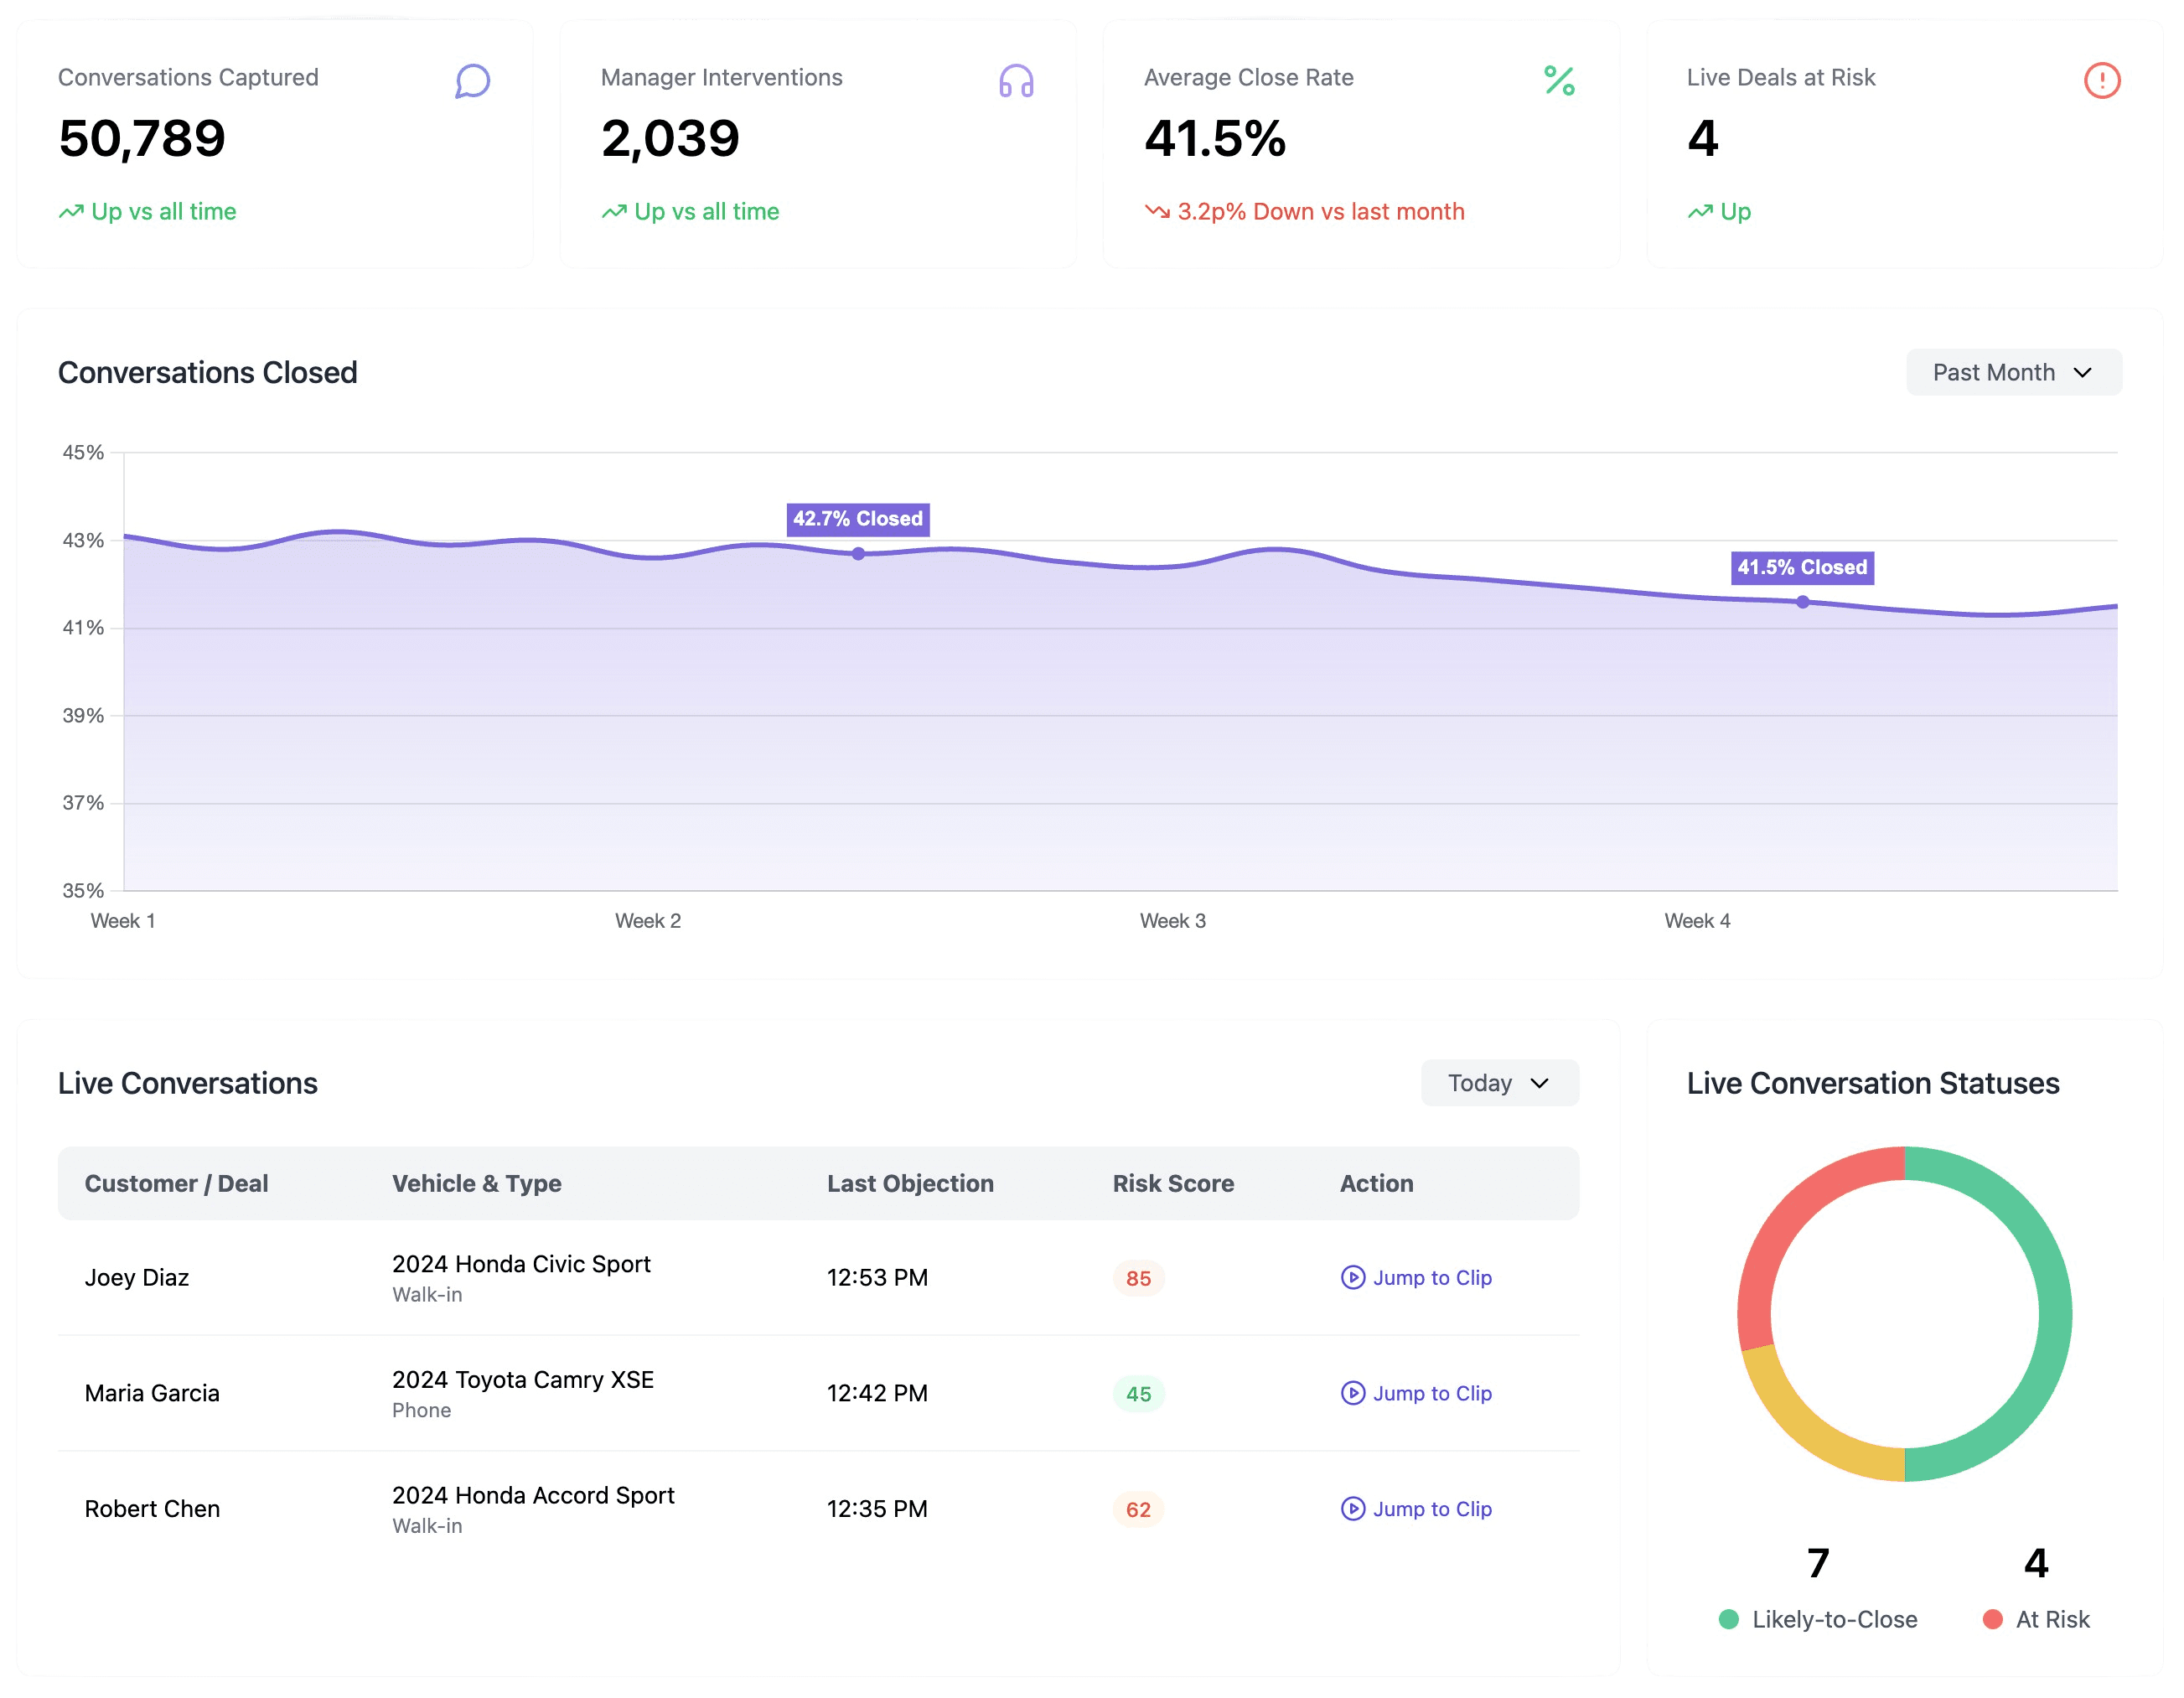Sort by Vehicle & Type column header
The width and height of the screenshot is (2184, 1698).
click(476, 1184)
